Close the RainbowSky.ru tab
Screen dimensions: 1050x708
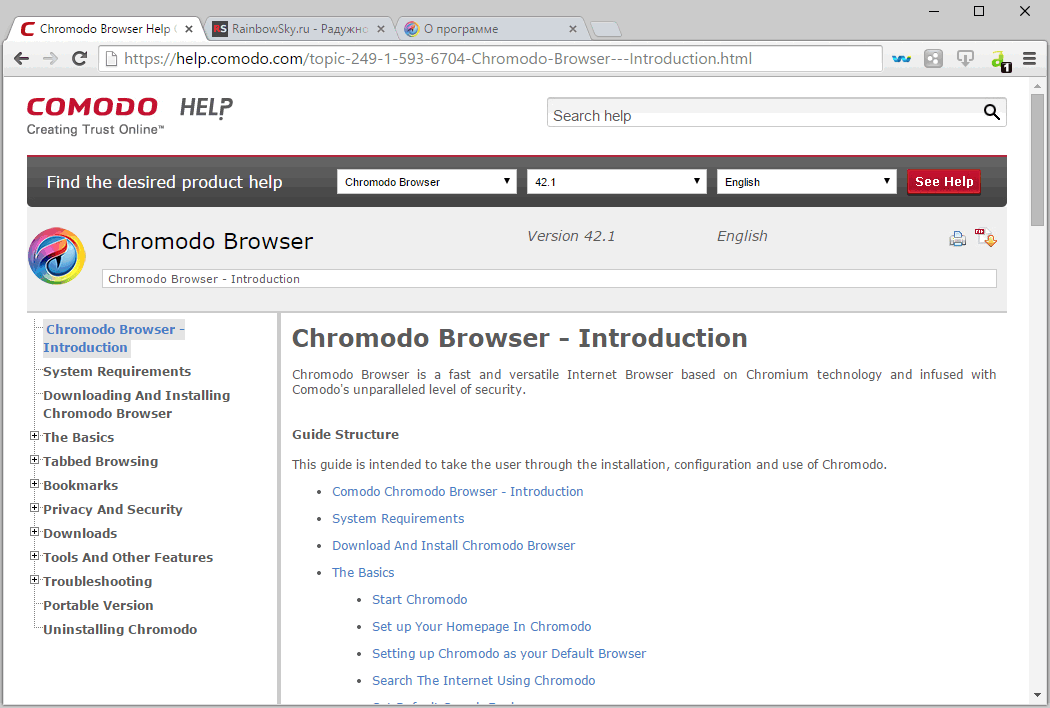(x=381, y=29)
